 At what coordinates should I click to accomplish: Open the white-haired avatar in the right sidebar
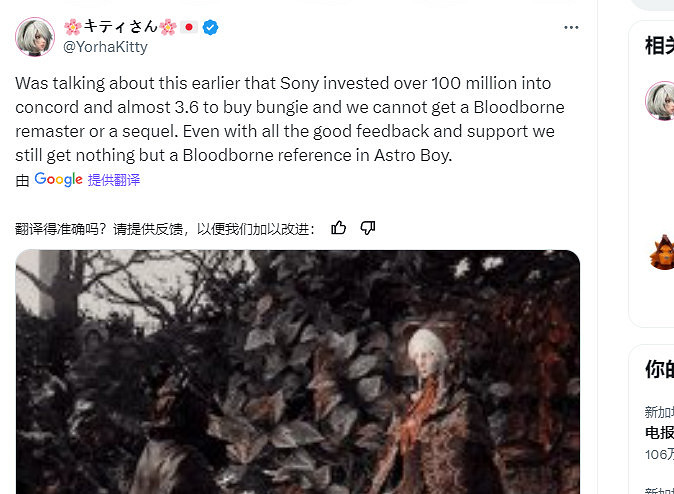tap(660, 101)
